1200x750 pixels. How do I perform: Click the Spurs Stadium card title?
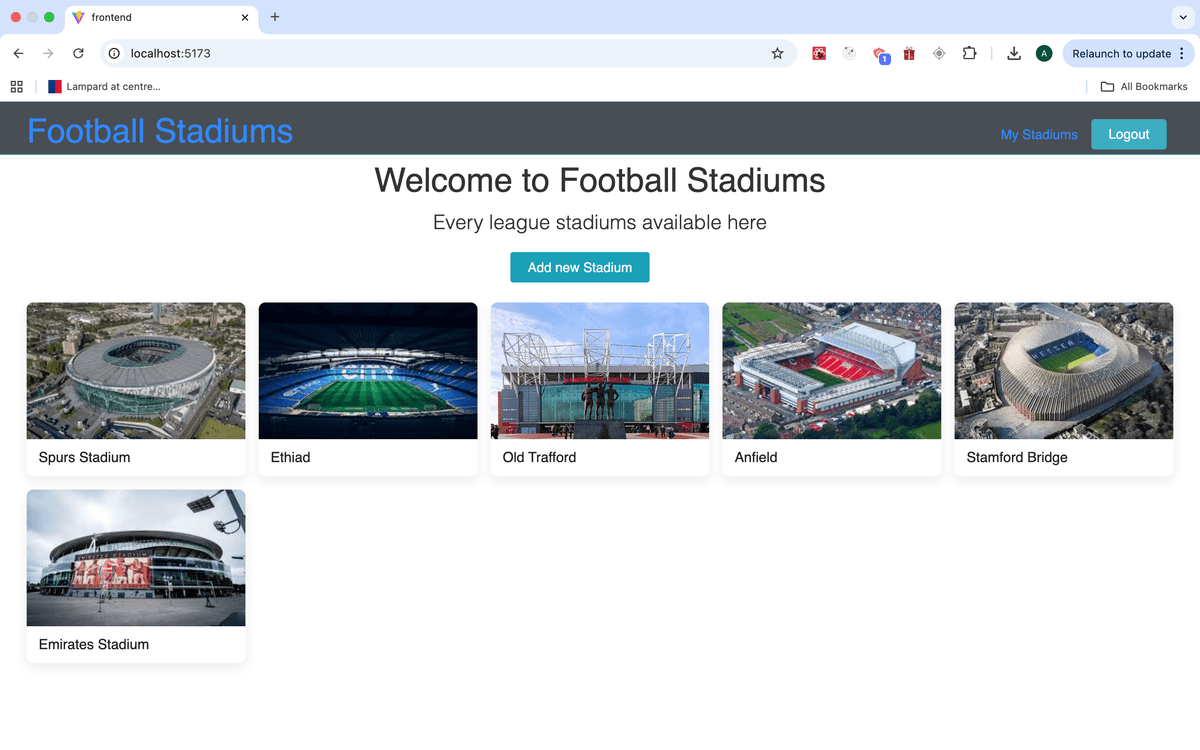point(84,457)
